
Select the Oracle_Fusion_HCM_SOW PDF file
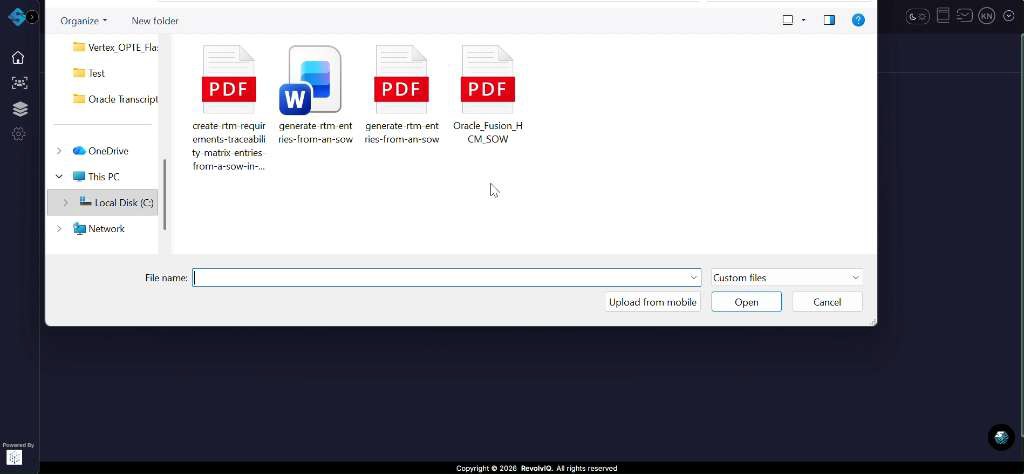click(487, 96)
